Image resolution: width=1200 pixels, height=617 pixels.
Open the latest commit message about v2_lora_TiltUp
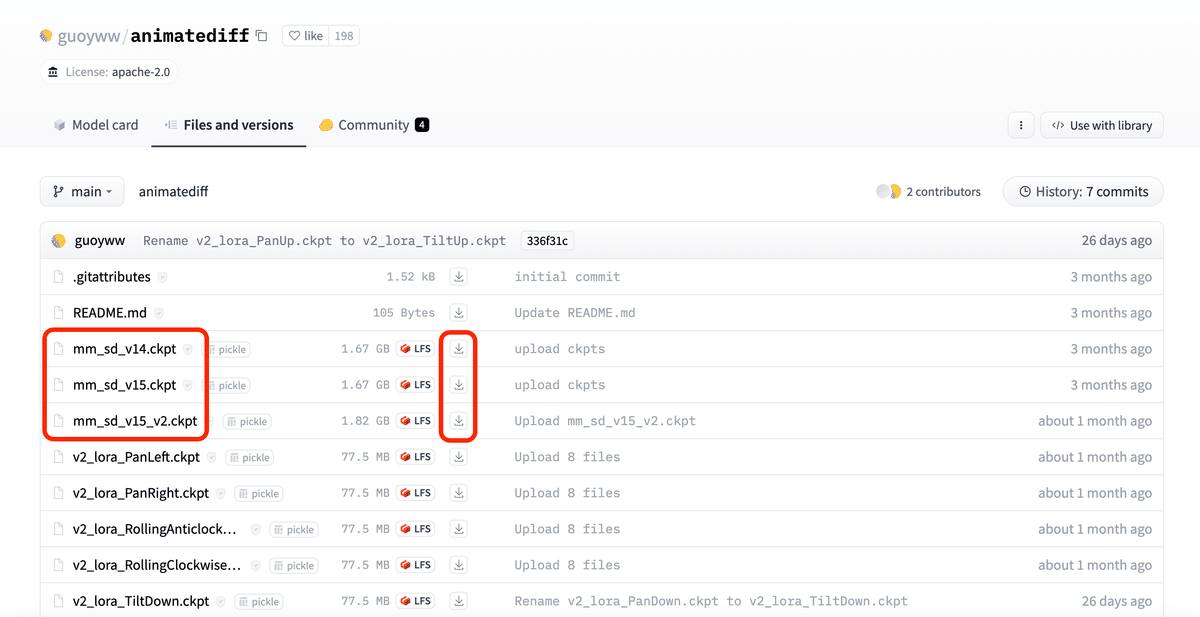pos(324,241)
